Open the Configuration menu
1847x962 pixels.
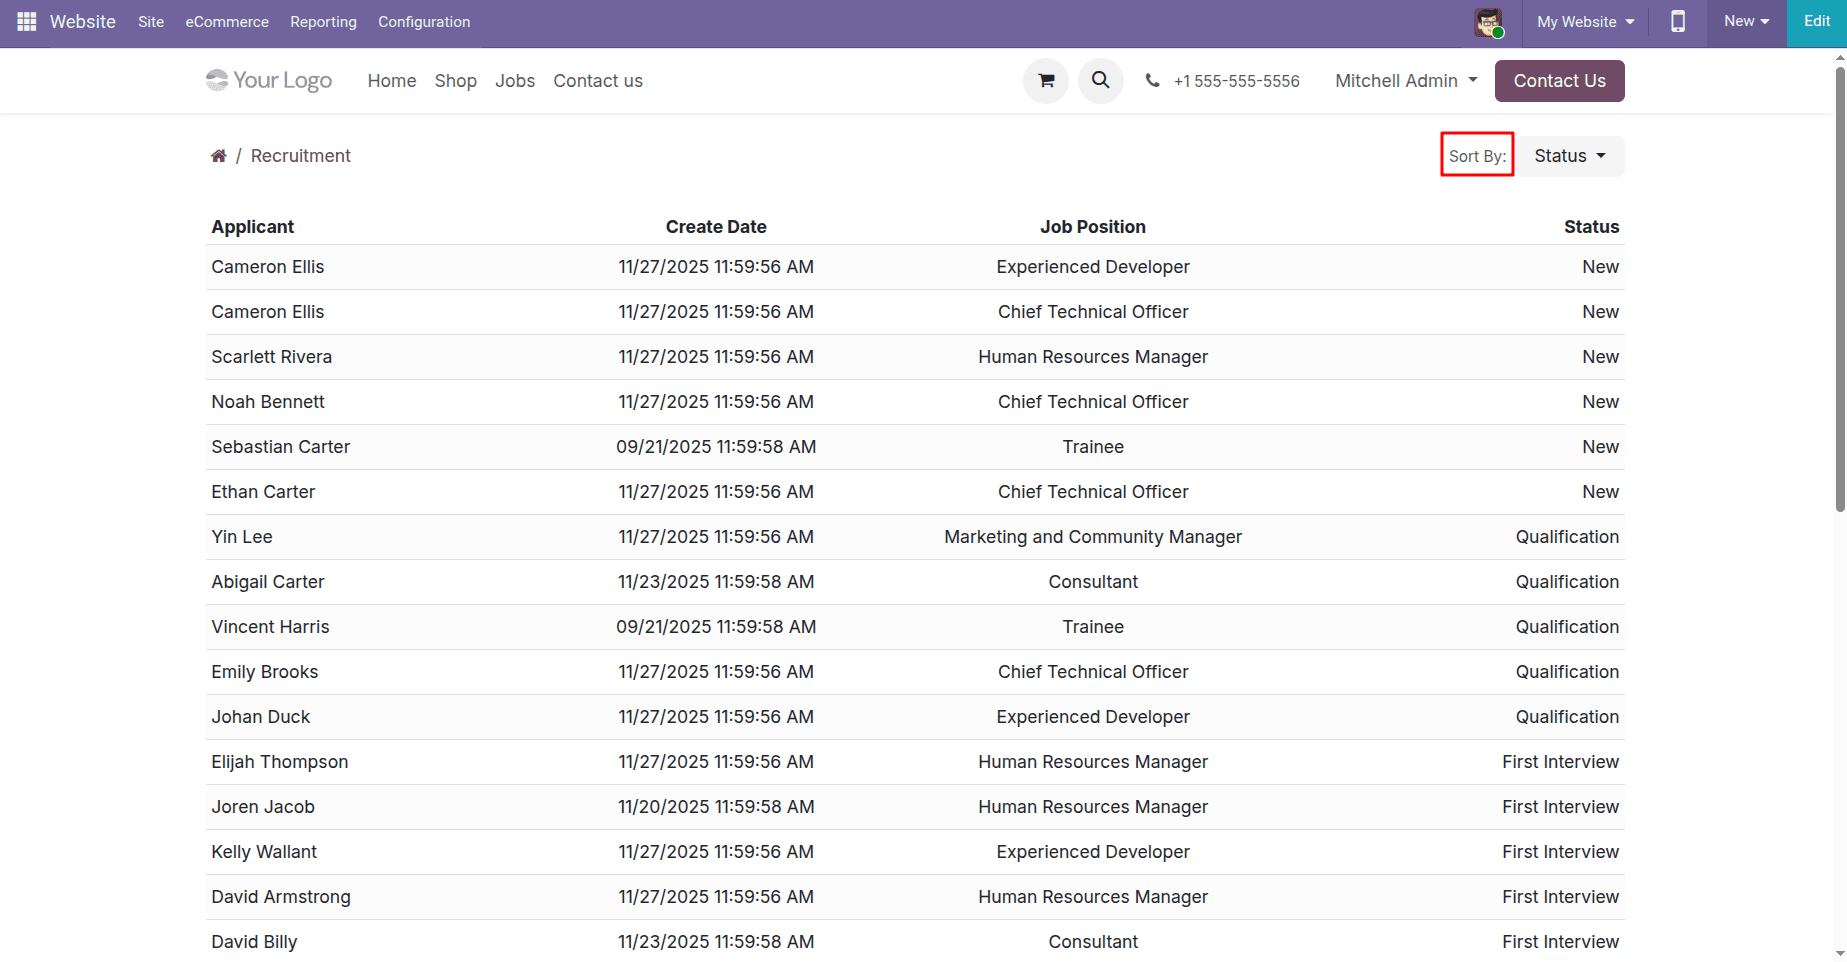[x=423, y=21]
